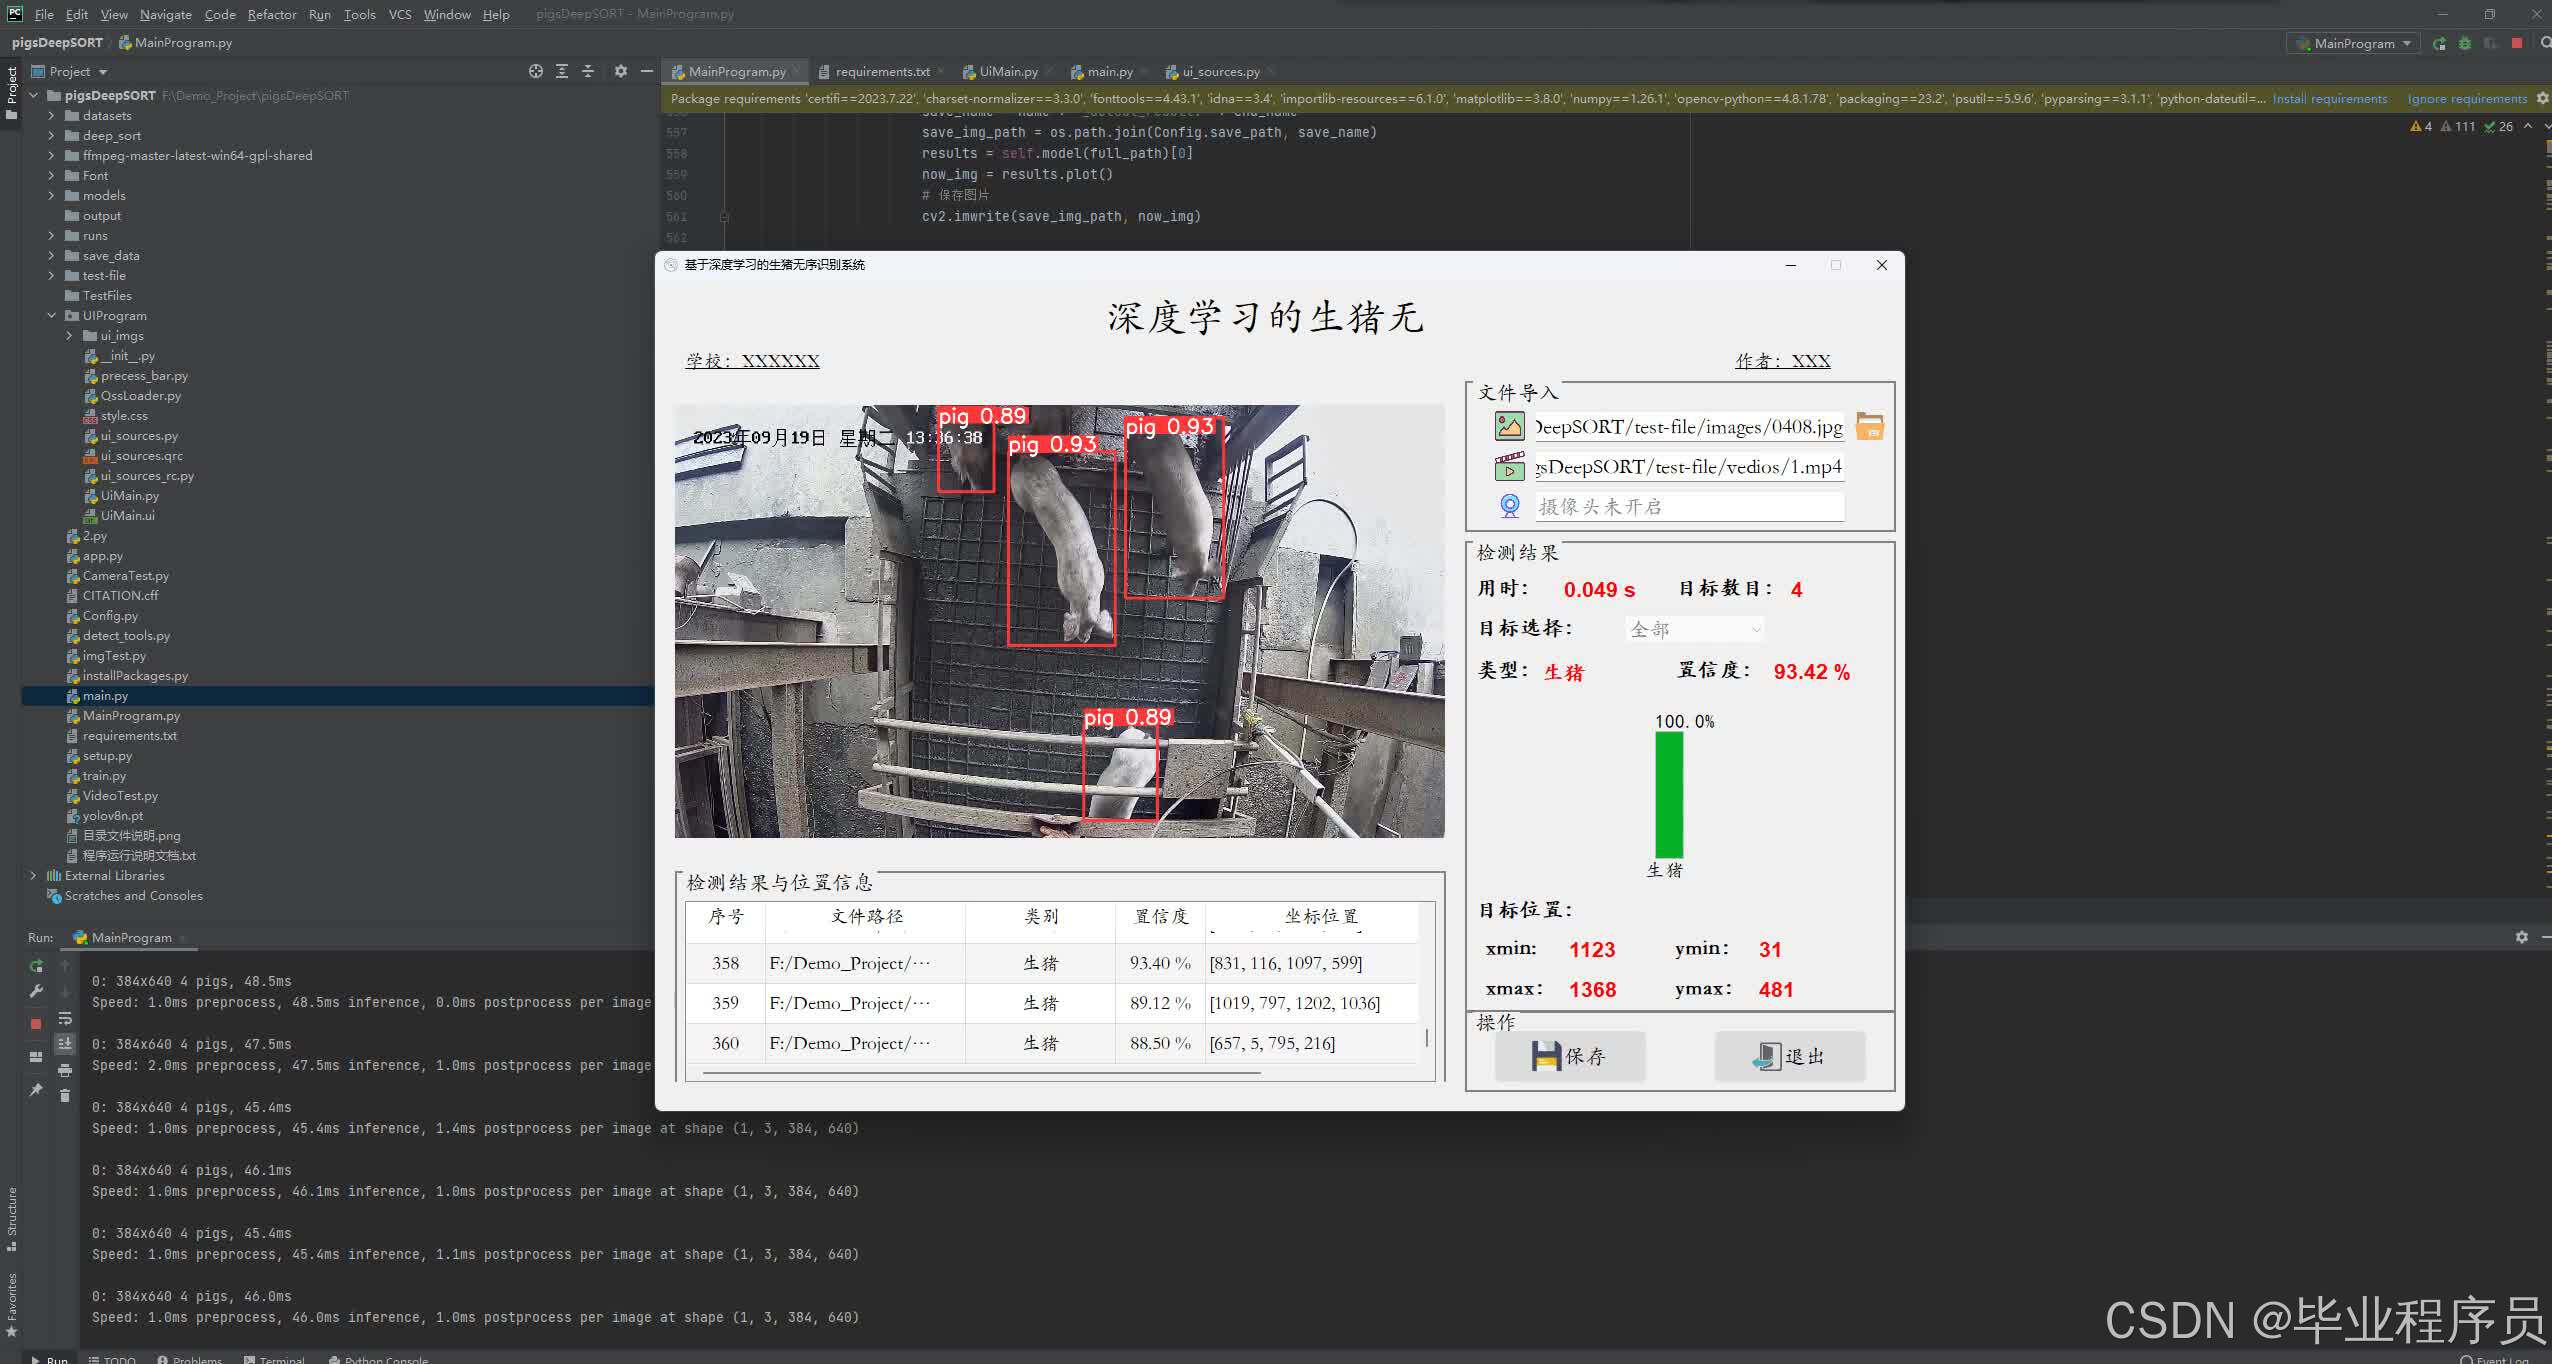Expand the datasets folder
Image resolution: width=2552 pixels, height=1364 pixels.
52,115
